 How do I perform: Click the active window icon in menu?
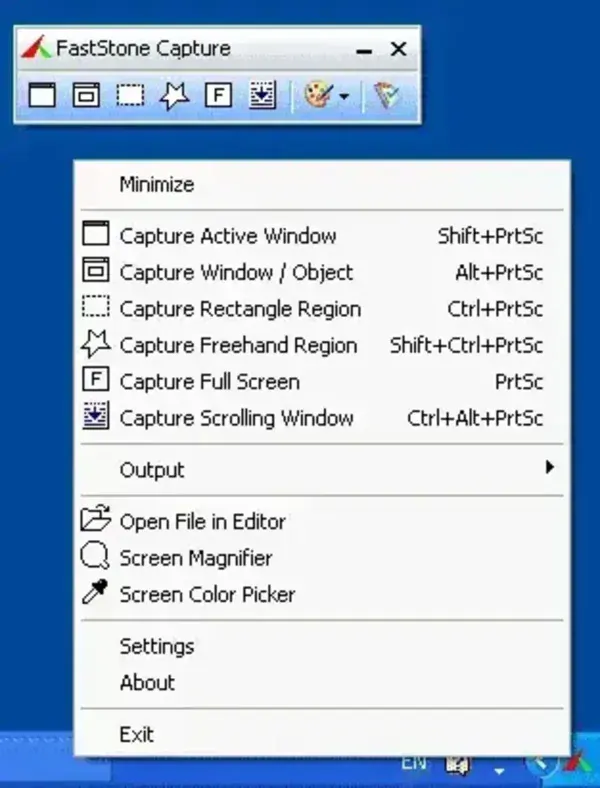95,233
